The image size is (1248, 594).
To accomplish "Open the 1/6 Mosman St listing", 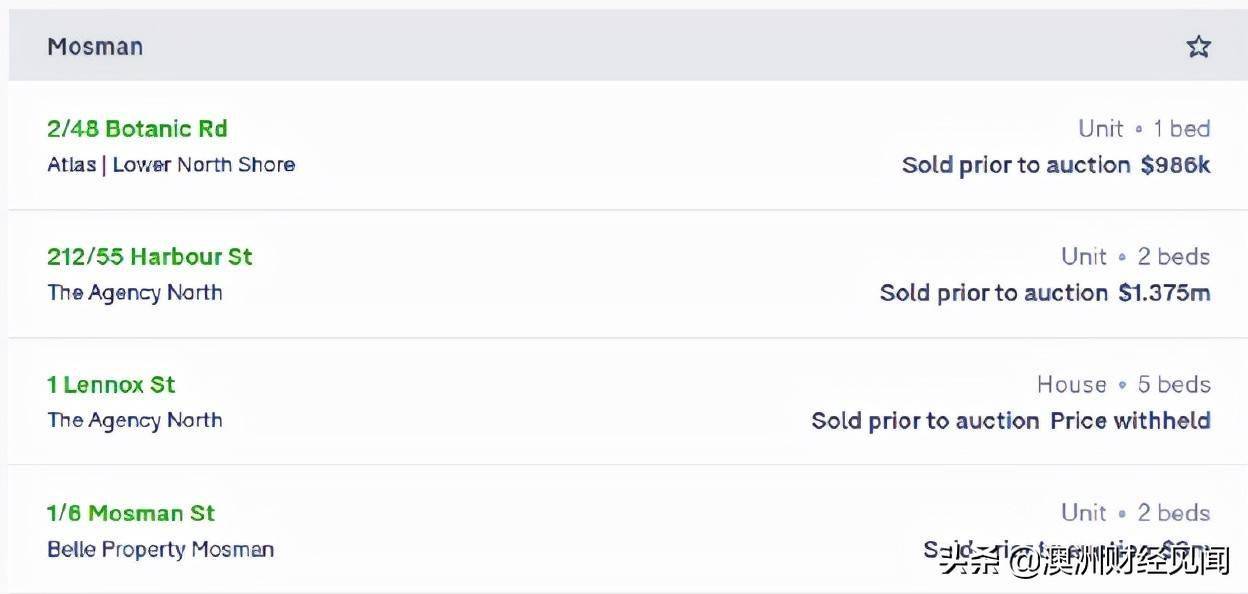I will (131, 513).
